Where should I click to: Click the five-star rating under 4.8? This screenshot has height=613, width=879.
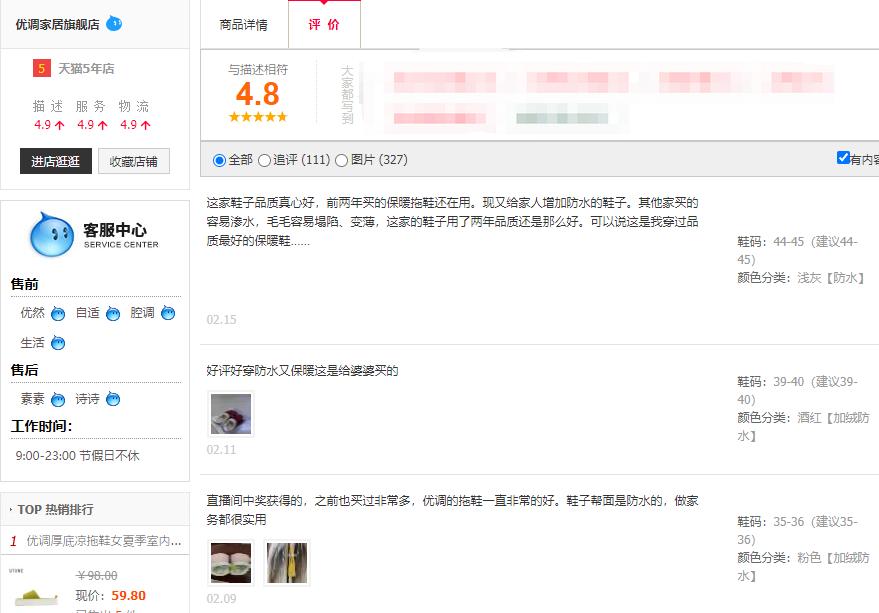tap(257, 116)
